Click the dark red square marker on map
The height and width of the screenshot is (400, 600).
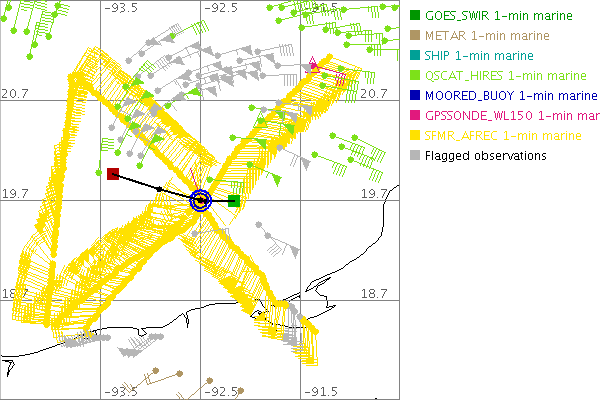(x=113, y=174)
